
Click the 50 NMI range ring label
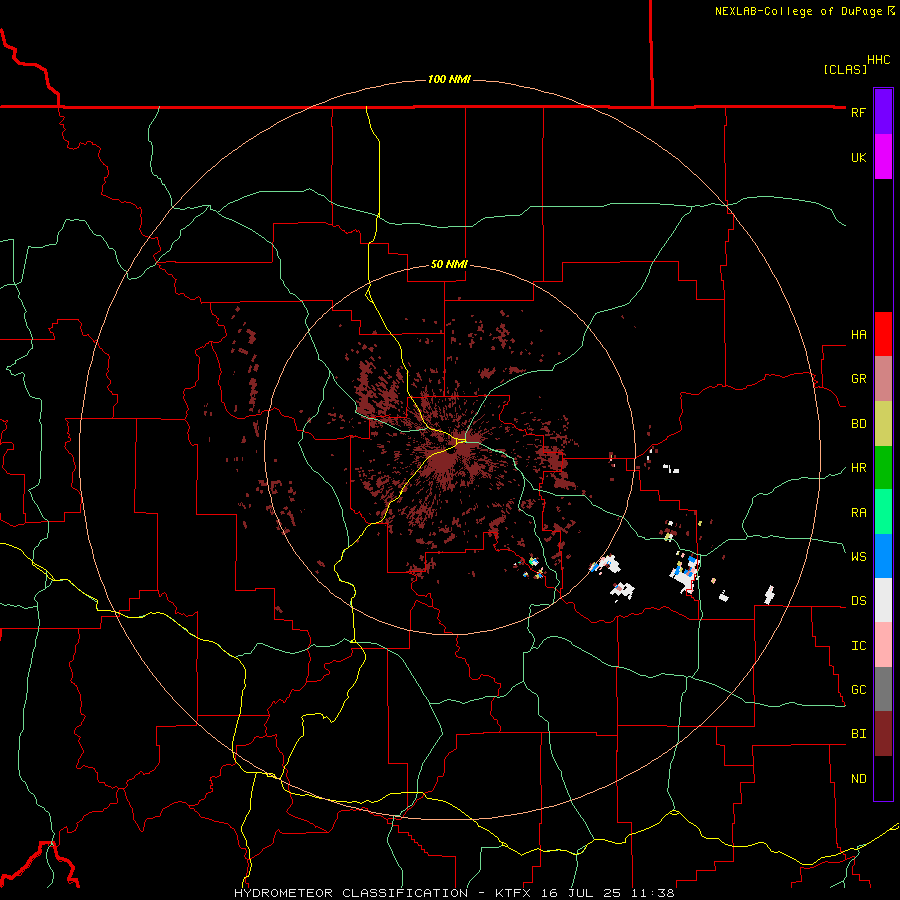(x=449, y=264)
